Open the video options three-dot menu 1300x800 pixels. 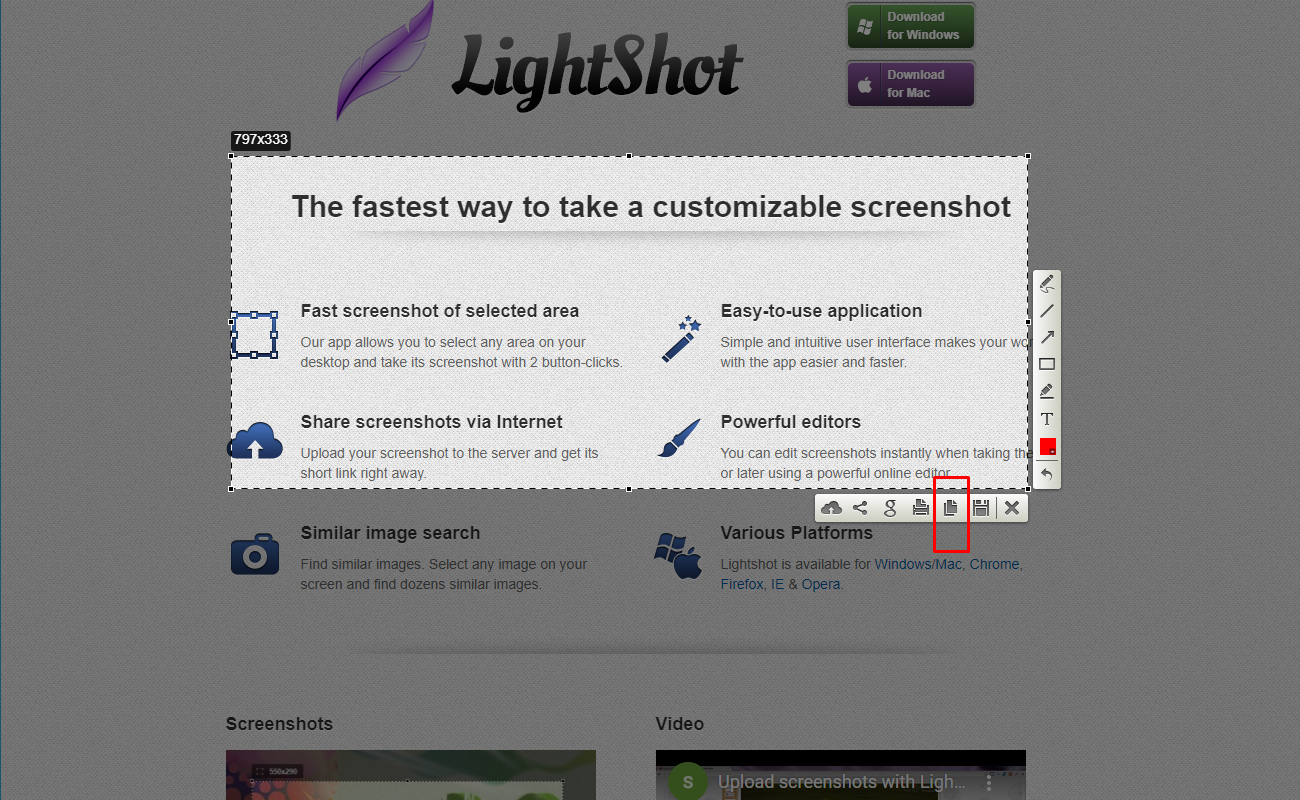pyautogui.click(x=989, y=782)
